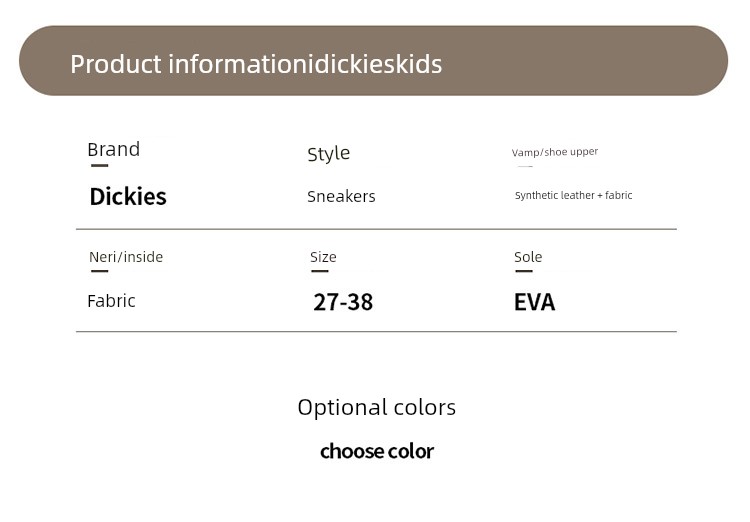
Task: Click the dash under Neri/inside label
Action: pyautogui.click(x=99, y=271)
